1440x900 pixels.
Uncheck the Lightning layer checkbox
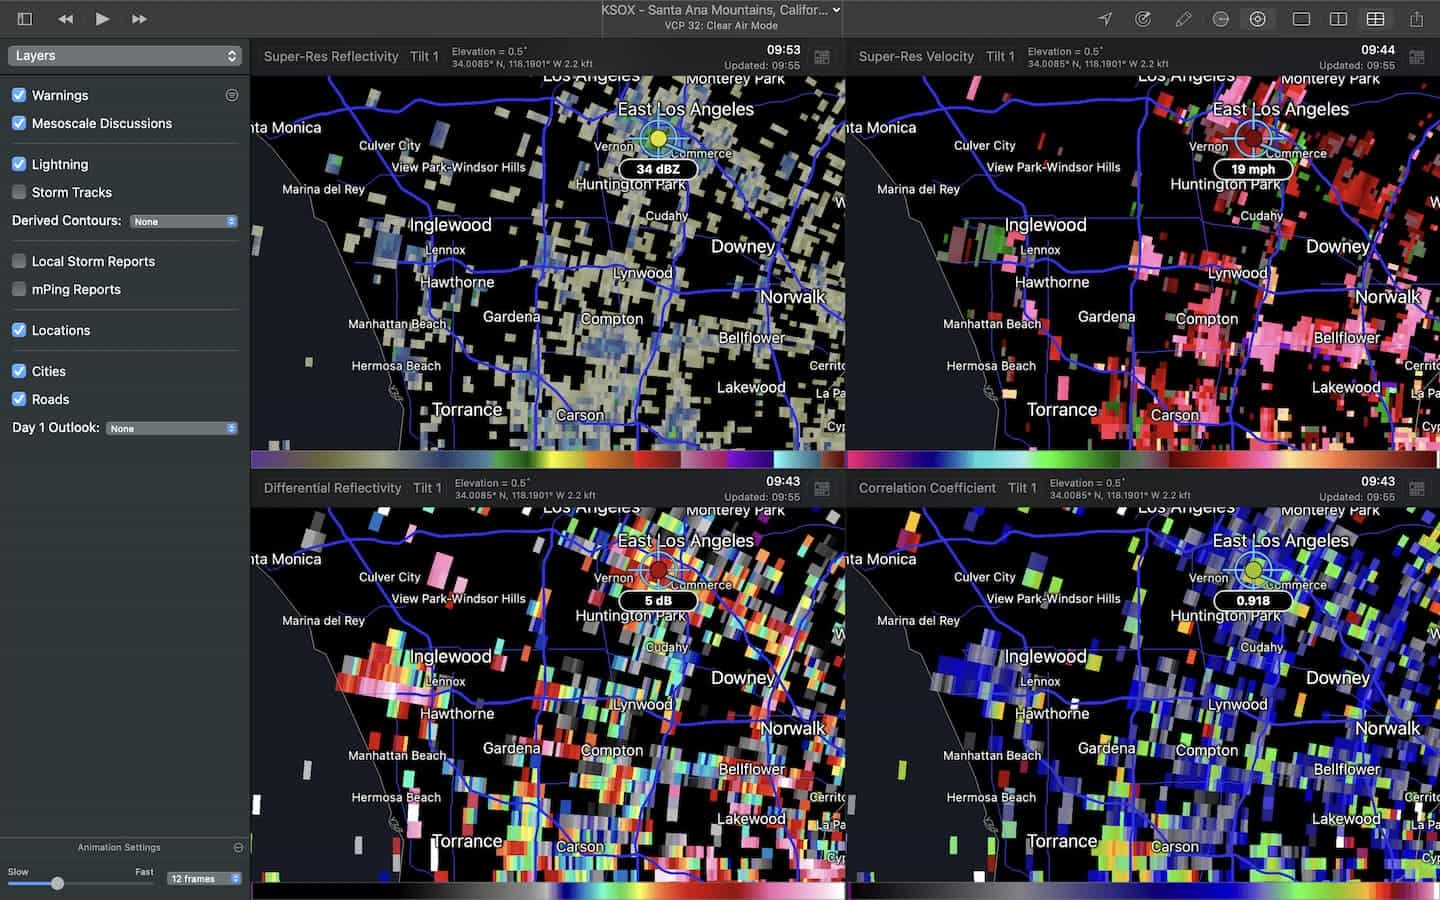19,164
